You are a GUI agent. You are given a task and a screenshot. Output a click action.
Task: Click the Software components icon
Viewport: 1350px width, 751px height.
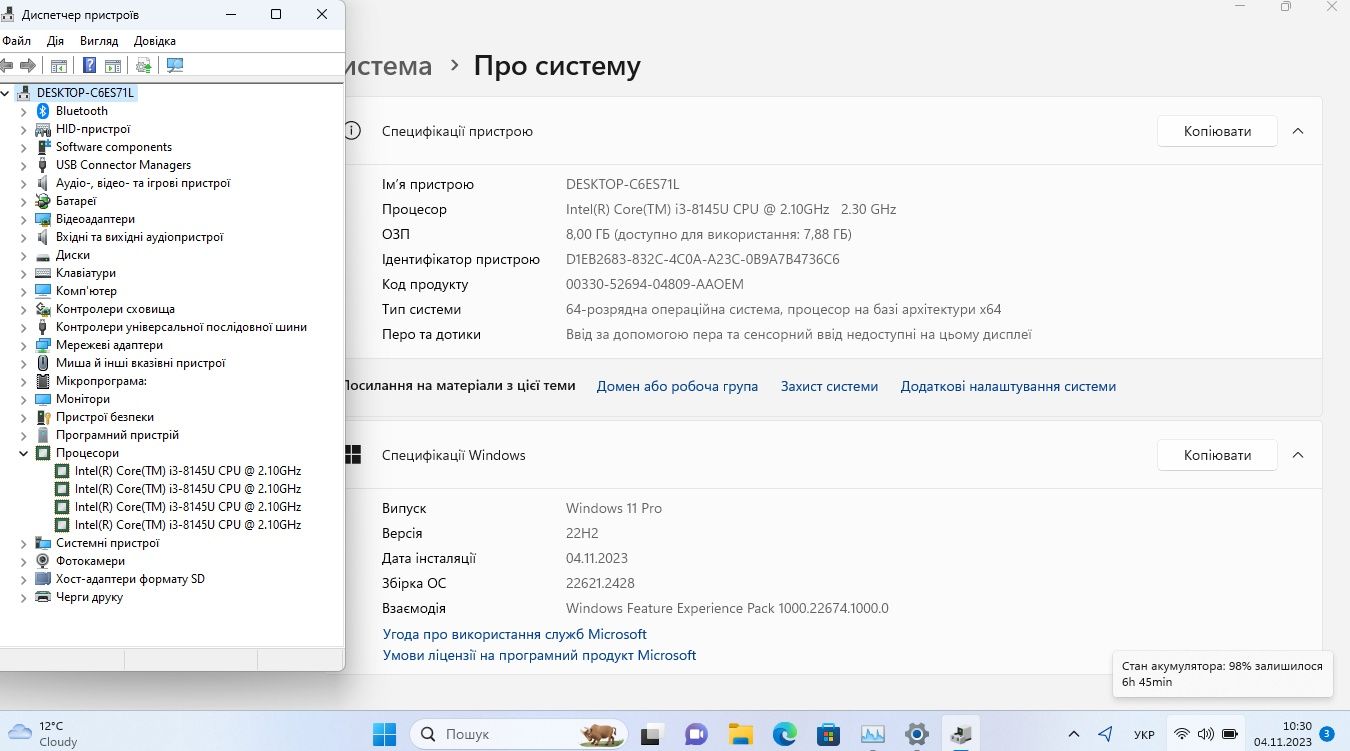pyautogui.click(x=43, y=147)
